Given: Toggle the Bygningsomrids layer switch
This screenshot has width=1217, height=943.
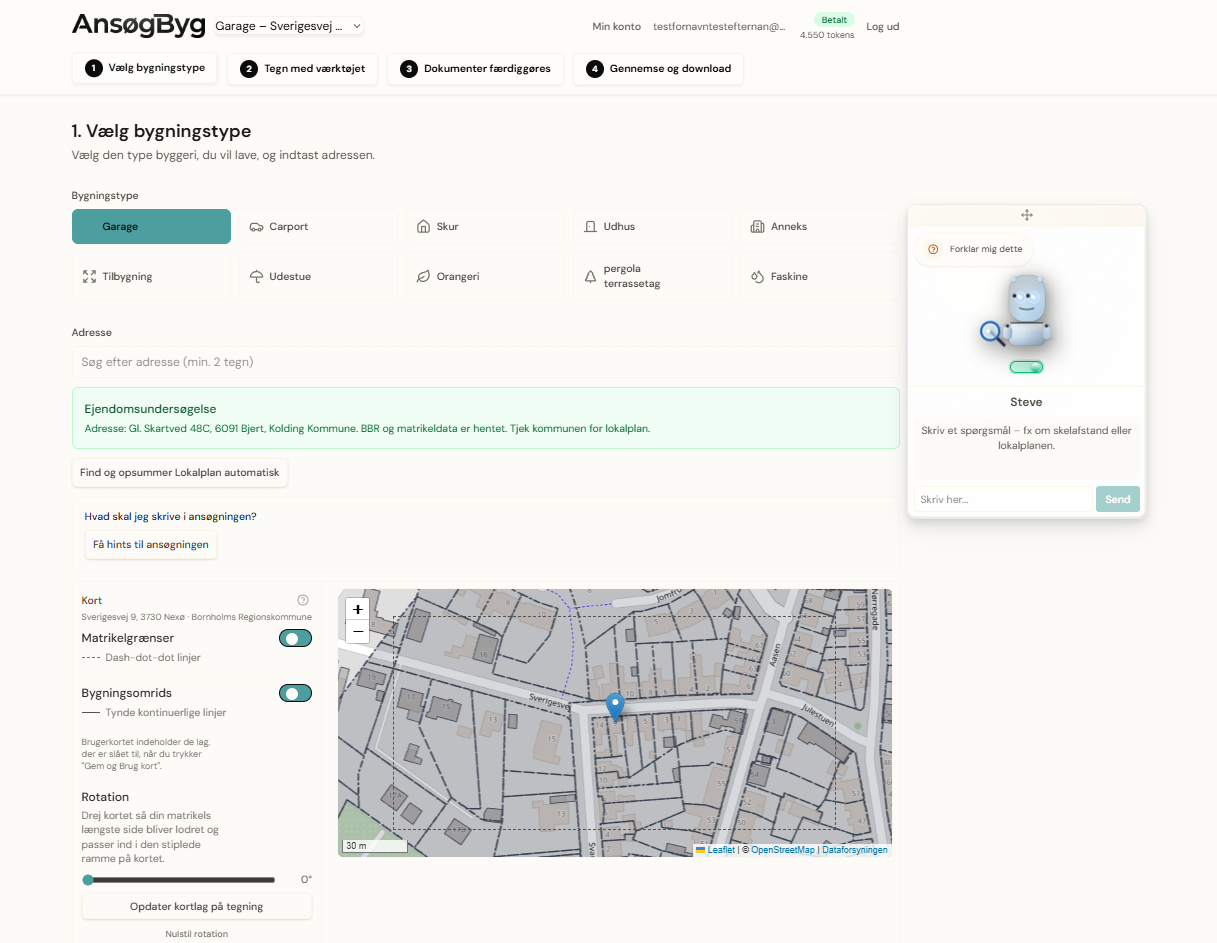Looking at the screenshot, I should point(295,693).
